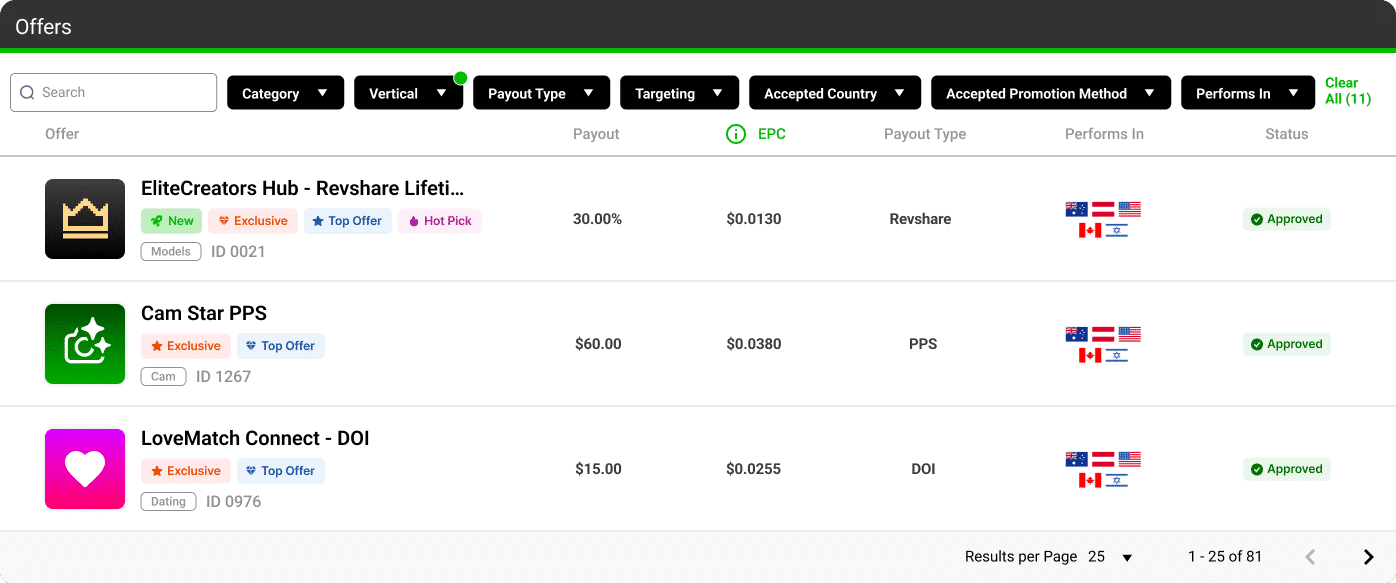This screenshot has width=1396, height=583.
Task: Clear all 11 applied filters
Action: click(x=1347, y=91)
